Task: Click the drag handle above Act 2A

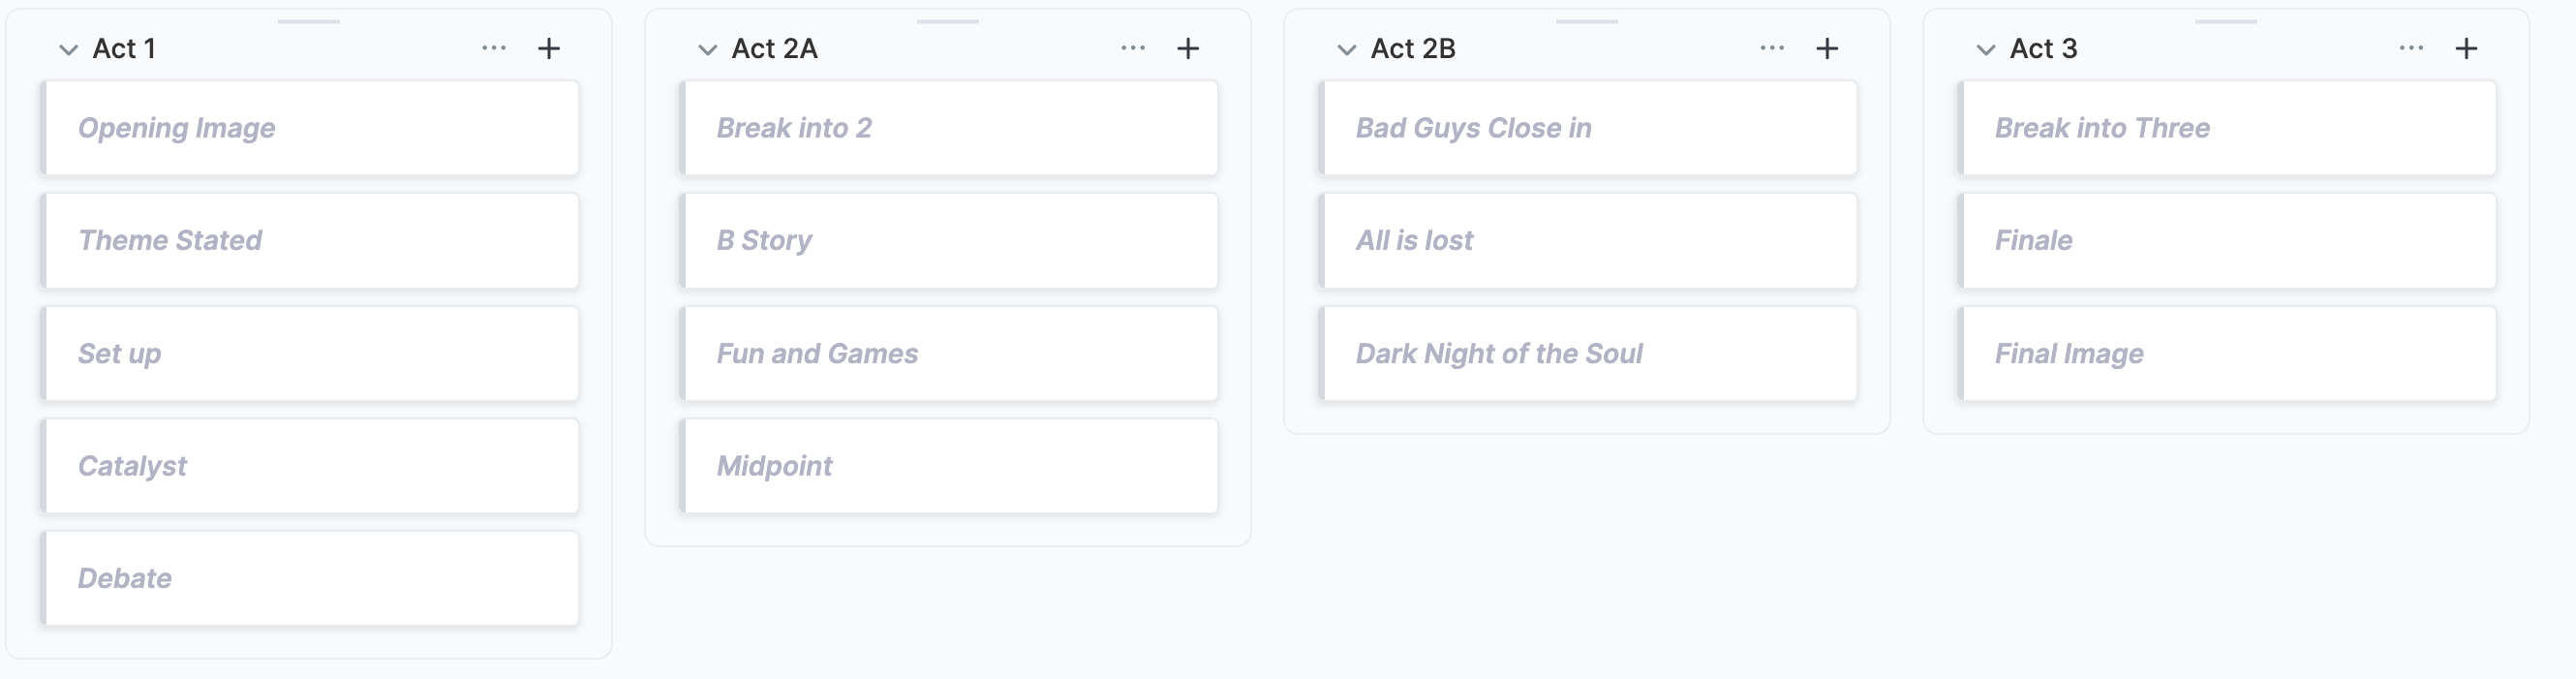Action: (947, 21)
